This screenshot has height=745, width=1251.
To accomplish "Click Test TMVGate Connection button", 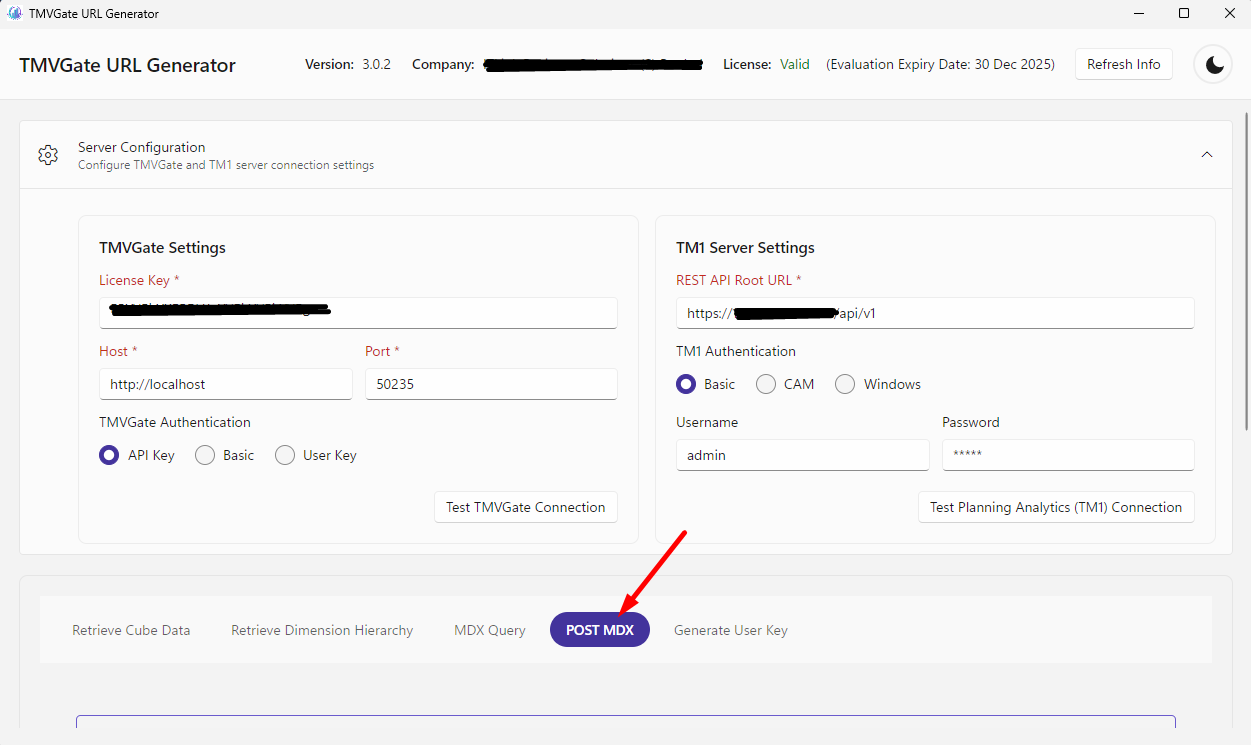I will [x=526, y=507].
